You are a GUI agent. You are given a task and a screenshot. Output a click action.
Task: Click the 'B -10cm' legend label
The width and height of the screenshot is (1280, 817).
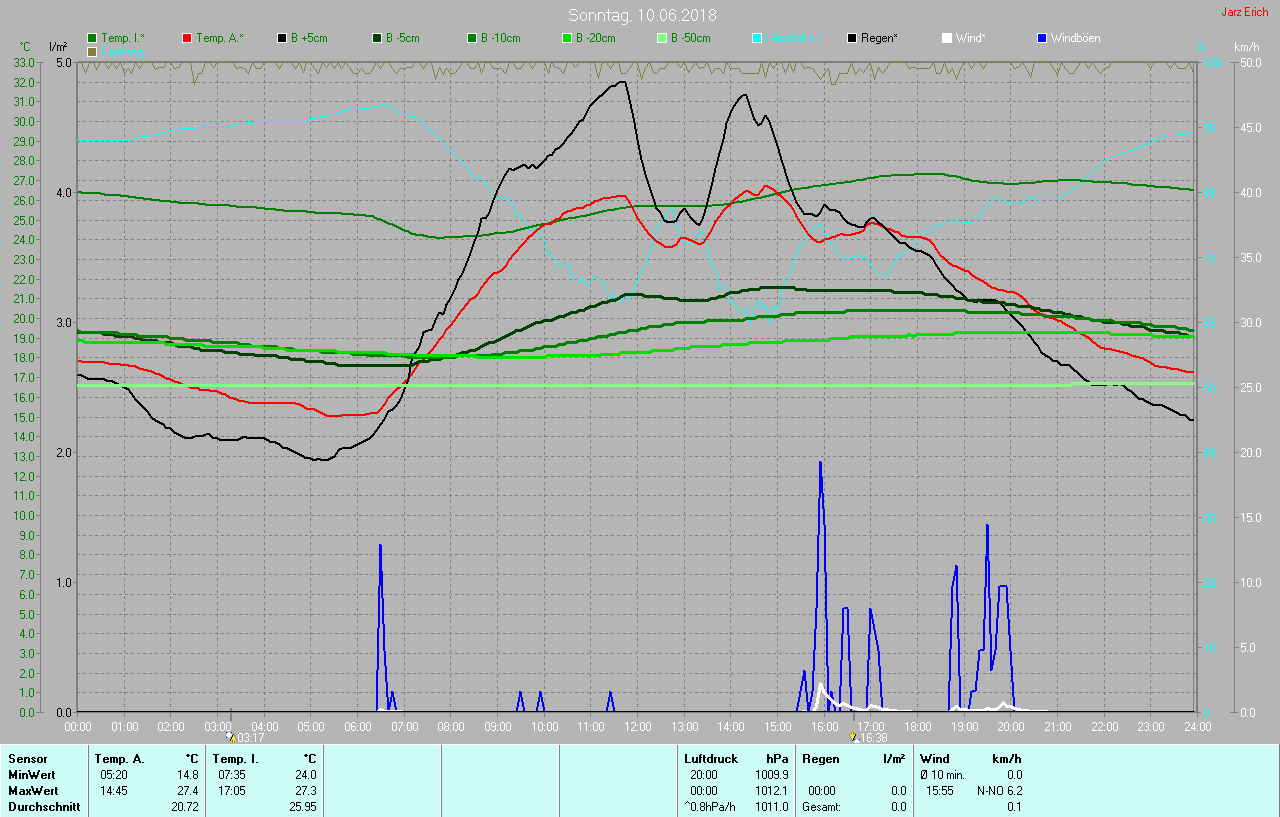pos(500,38)
